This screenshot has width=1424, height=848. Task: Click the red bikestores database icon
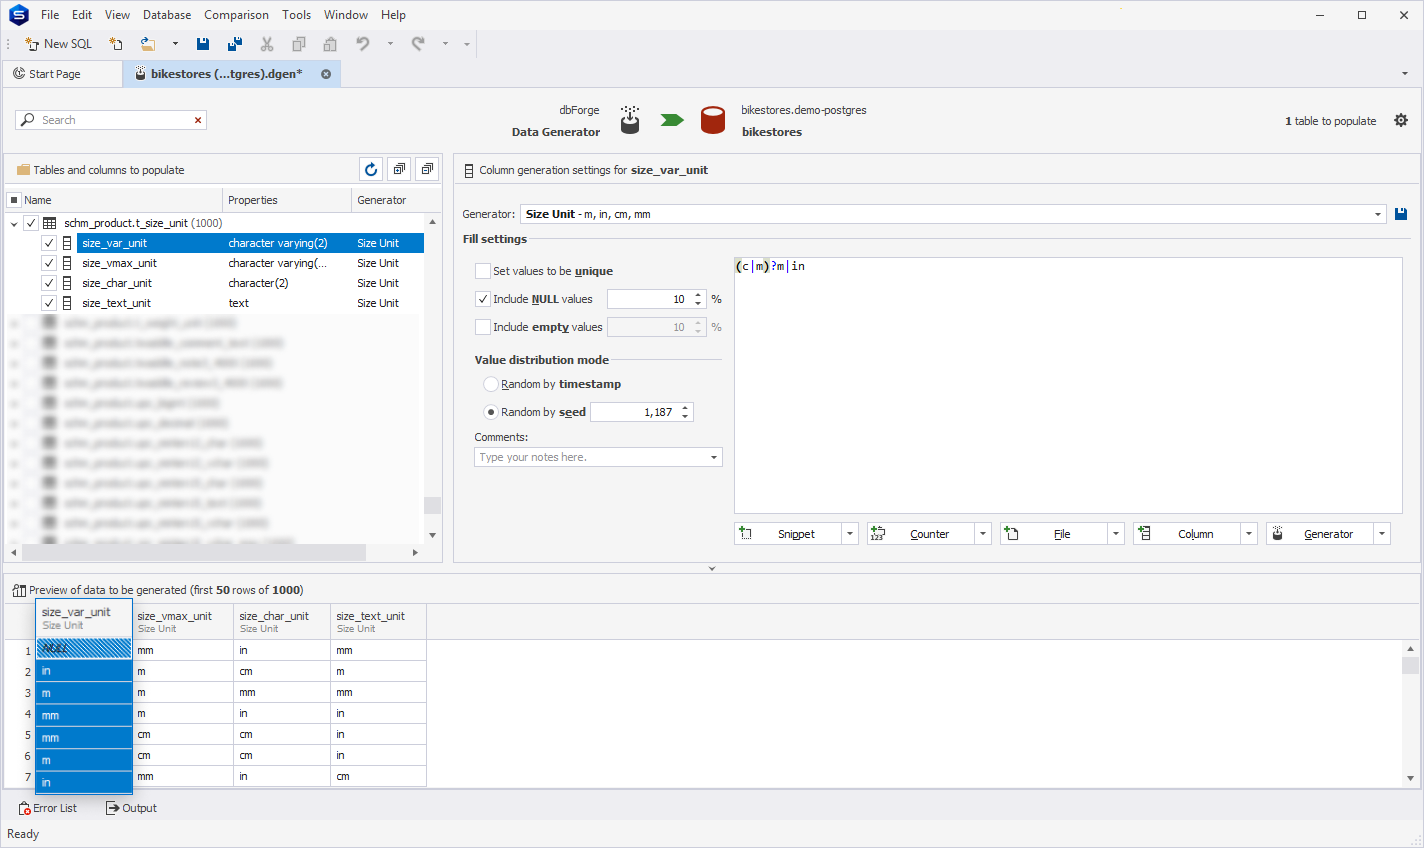click(x=713, y=120)
